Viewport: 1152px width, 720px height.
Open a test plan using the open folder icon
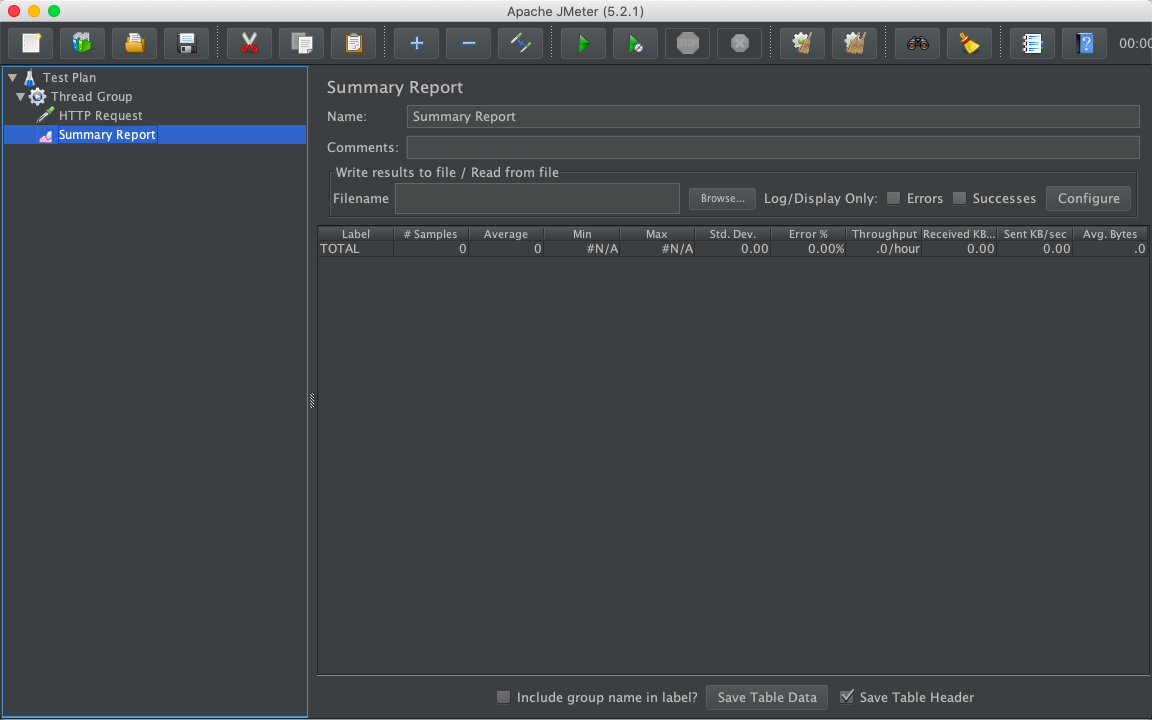pos(135,43)
